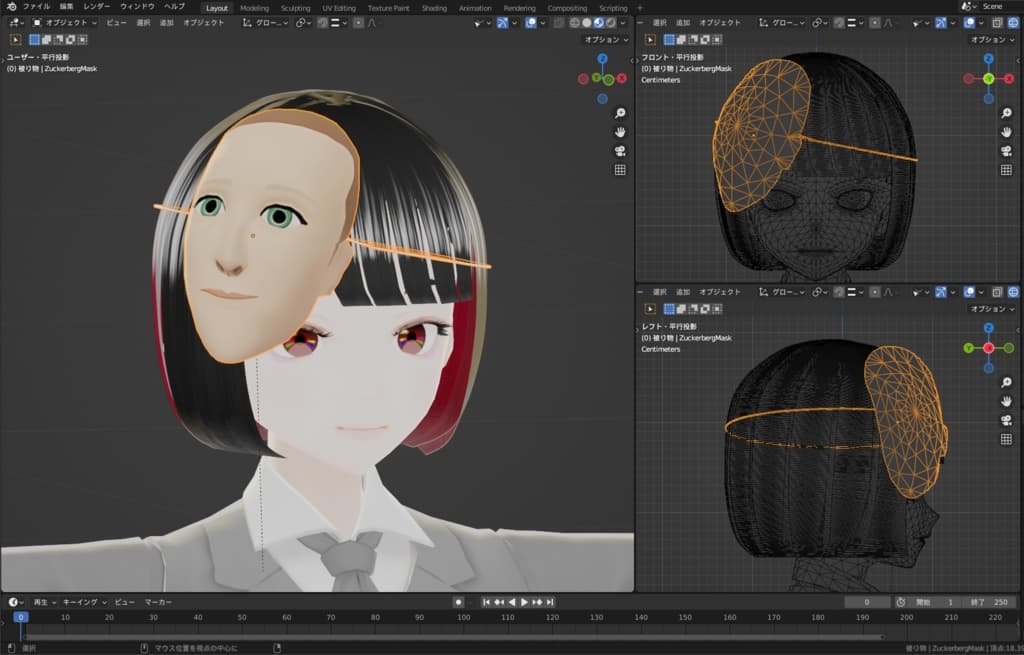Switch to the Sculpting workspace tab
This screenshot has height=655, width=1024.
tap(295, 8)
